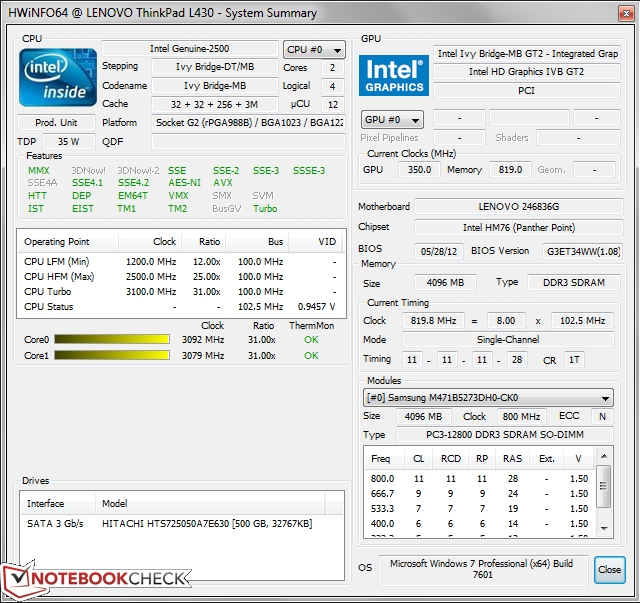Click the BIOS Version G3ET34WW field
The image size is (640, 603).
[583, 251]
